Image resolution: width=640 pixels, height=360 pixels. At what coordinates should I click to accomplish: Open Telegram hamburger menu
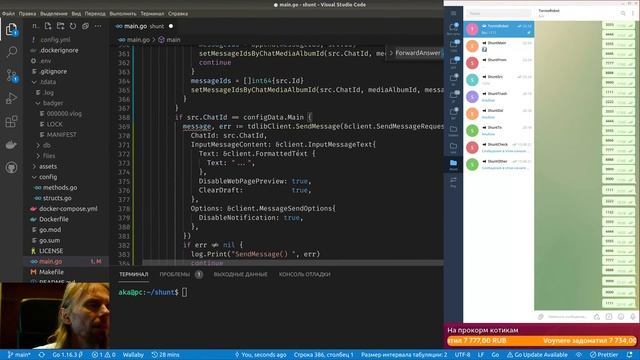(453, 13)
